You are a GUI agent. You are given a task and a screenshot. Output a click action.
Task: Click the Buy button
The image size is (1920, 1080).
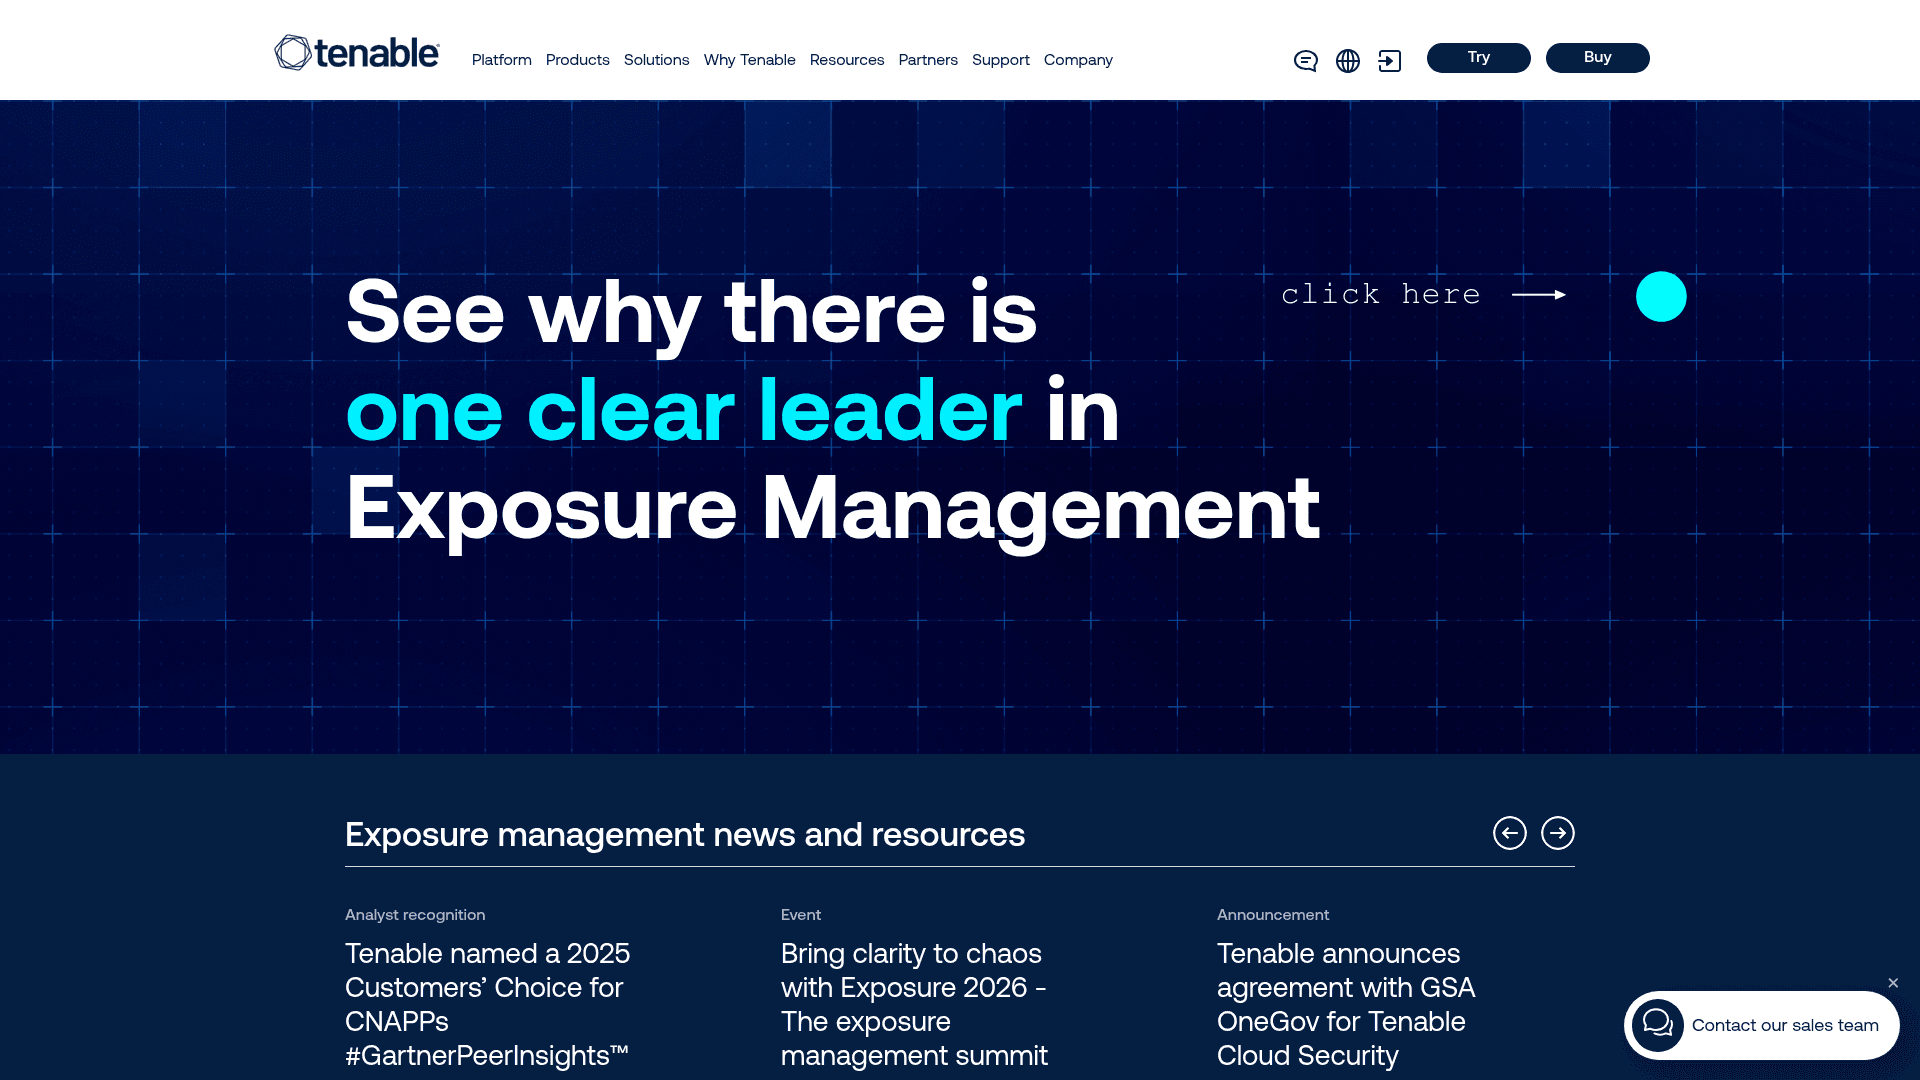click(x=1597, y=57)
